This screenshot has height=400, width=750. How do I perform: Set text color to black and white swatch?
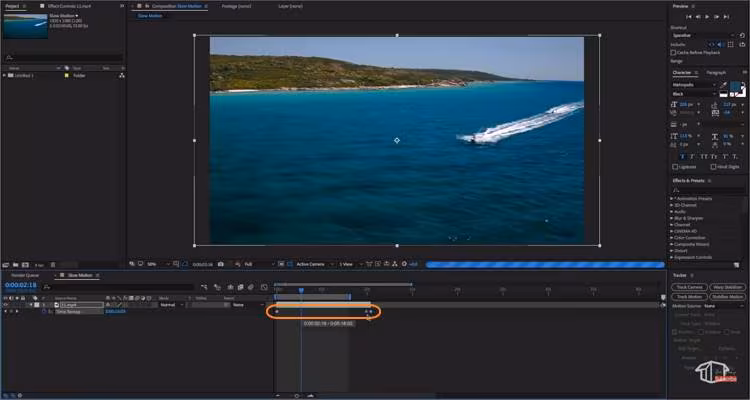click(x=724, y=94)
